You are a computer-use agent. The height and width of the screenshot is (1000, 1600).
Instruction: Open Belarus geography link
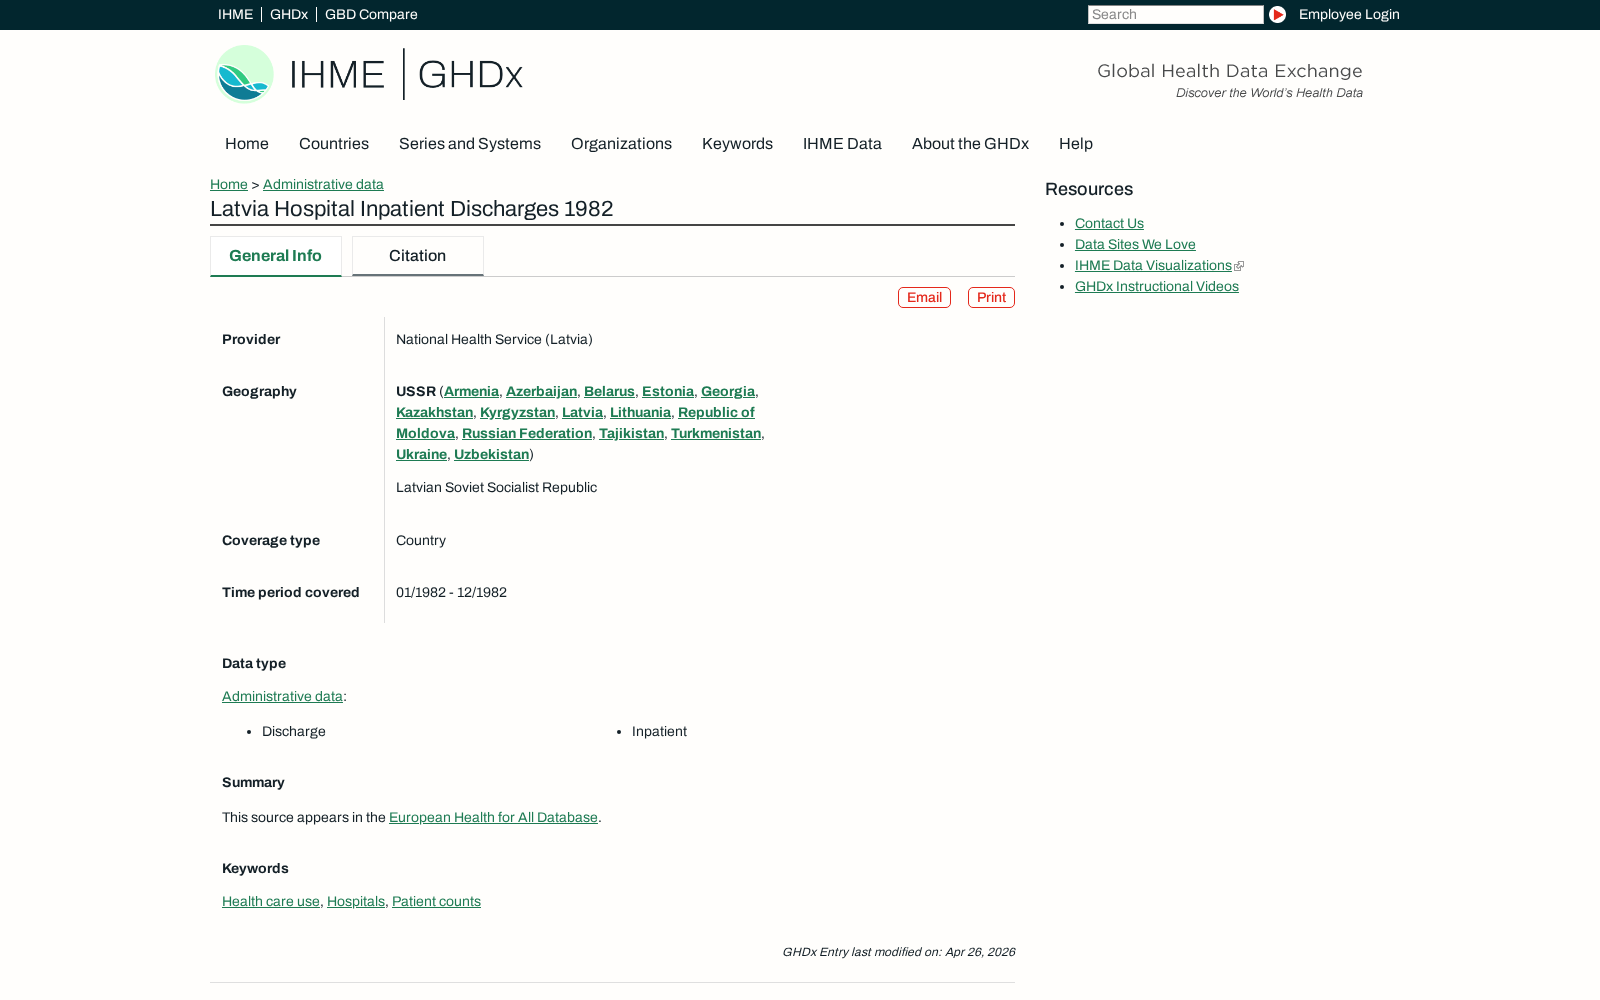point(609,392)
